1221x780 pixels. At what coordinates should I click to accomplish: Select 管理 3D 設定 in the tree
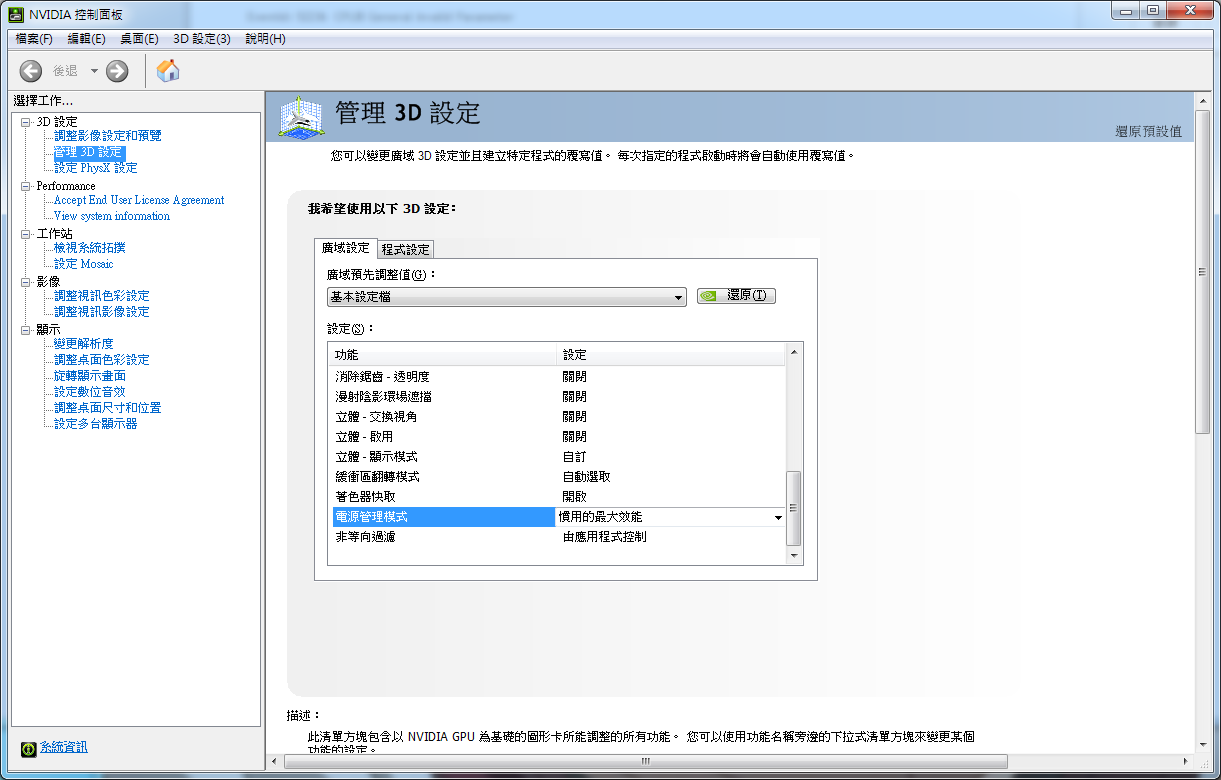pos(89,152)
